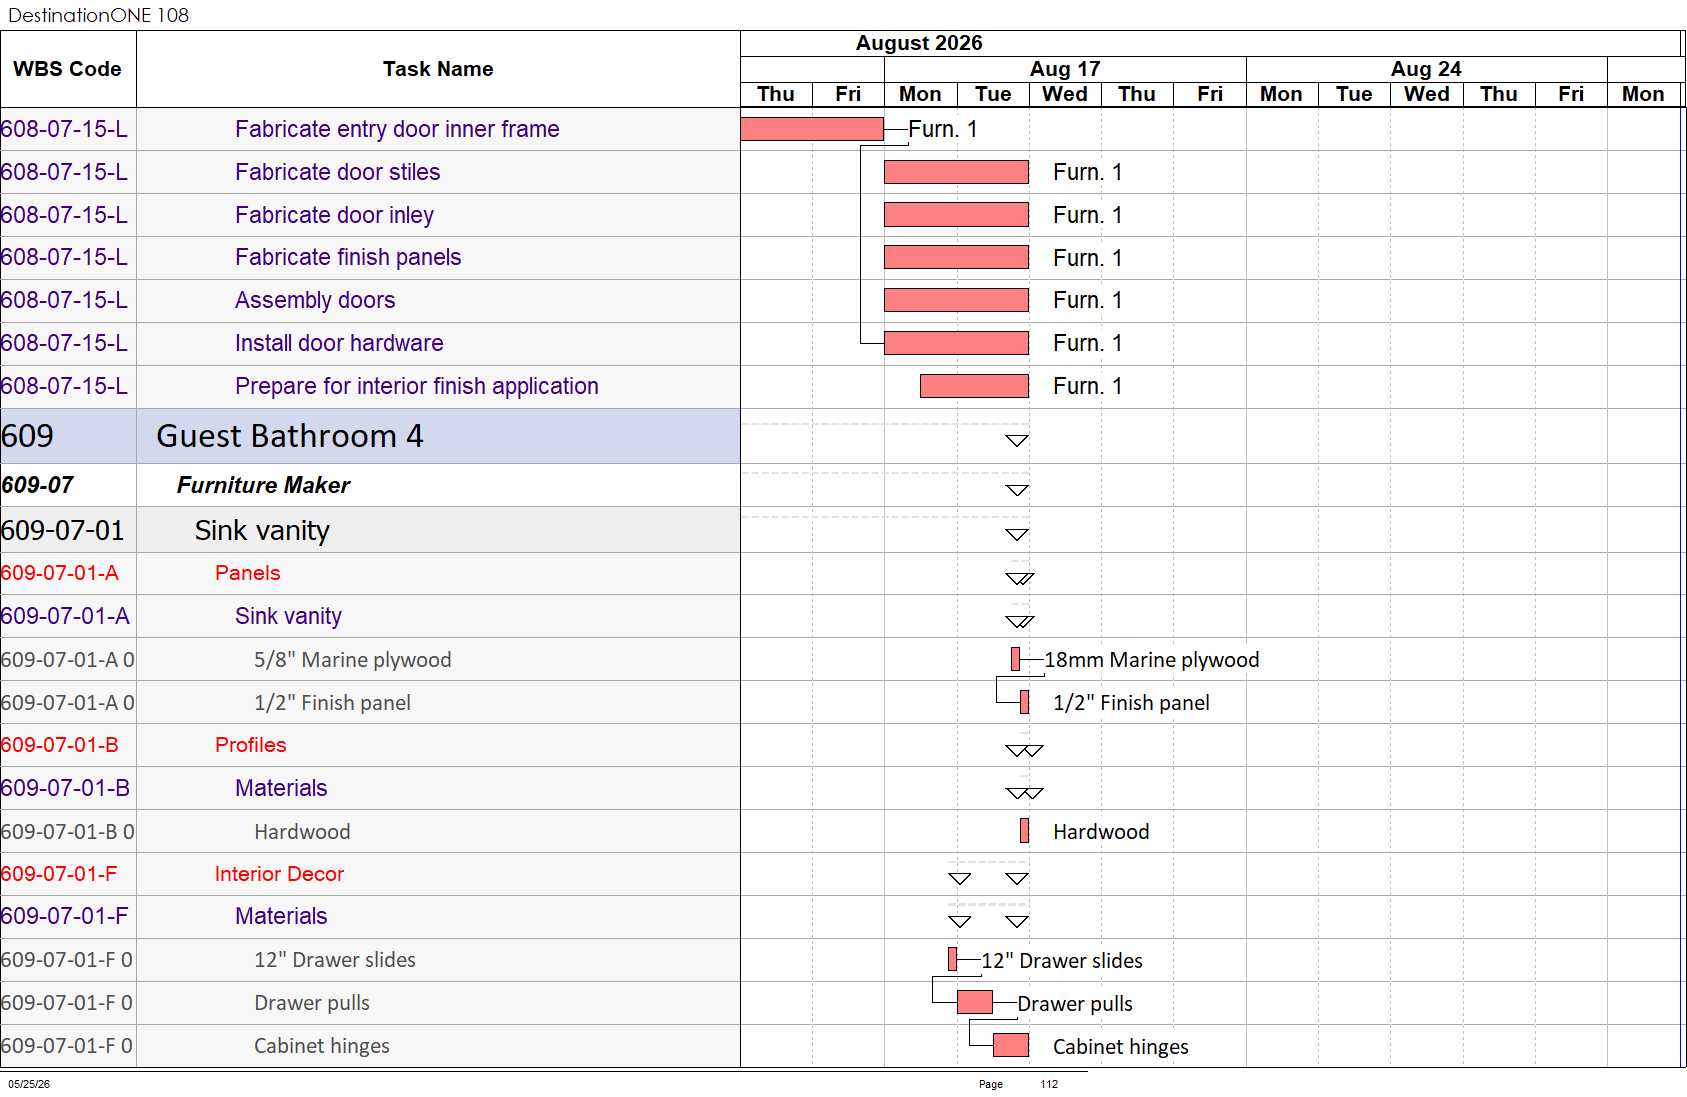Screen dimensions: 1687x1097
Task: Click the Profiles row summary marker
Action: point(1024,750)
